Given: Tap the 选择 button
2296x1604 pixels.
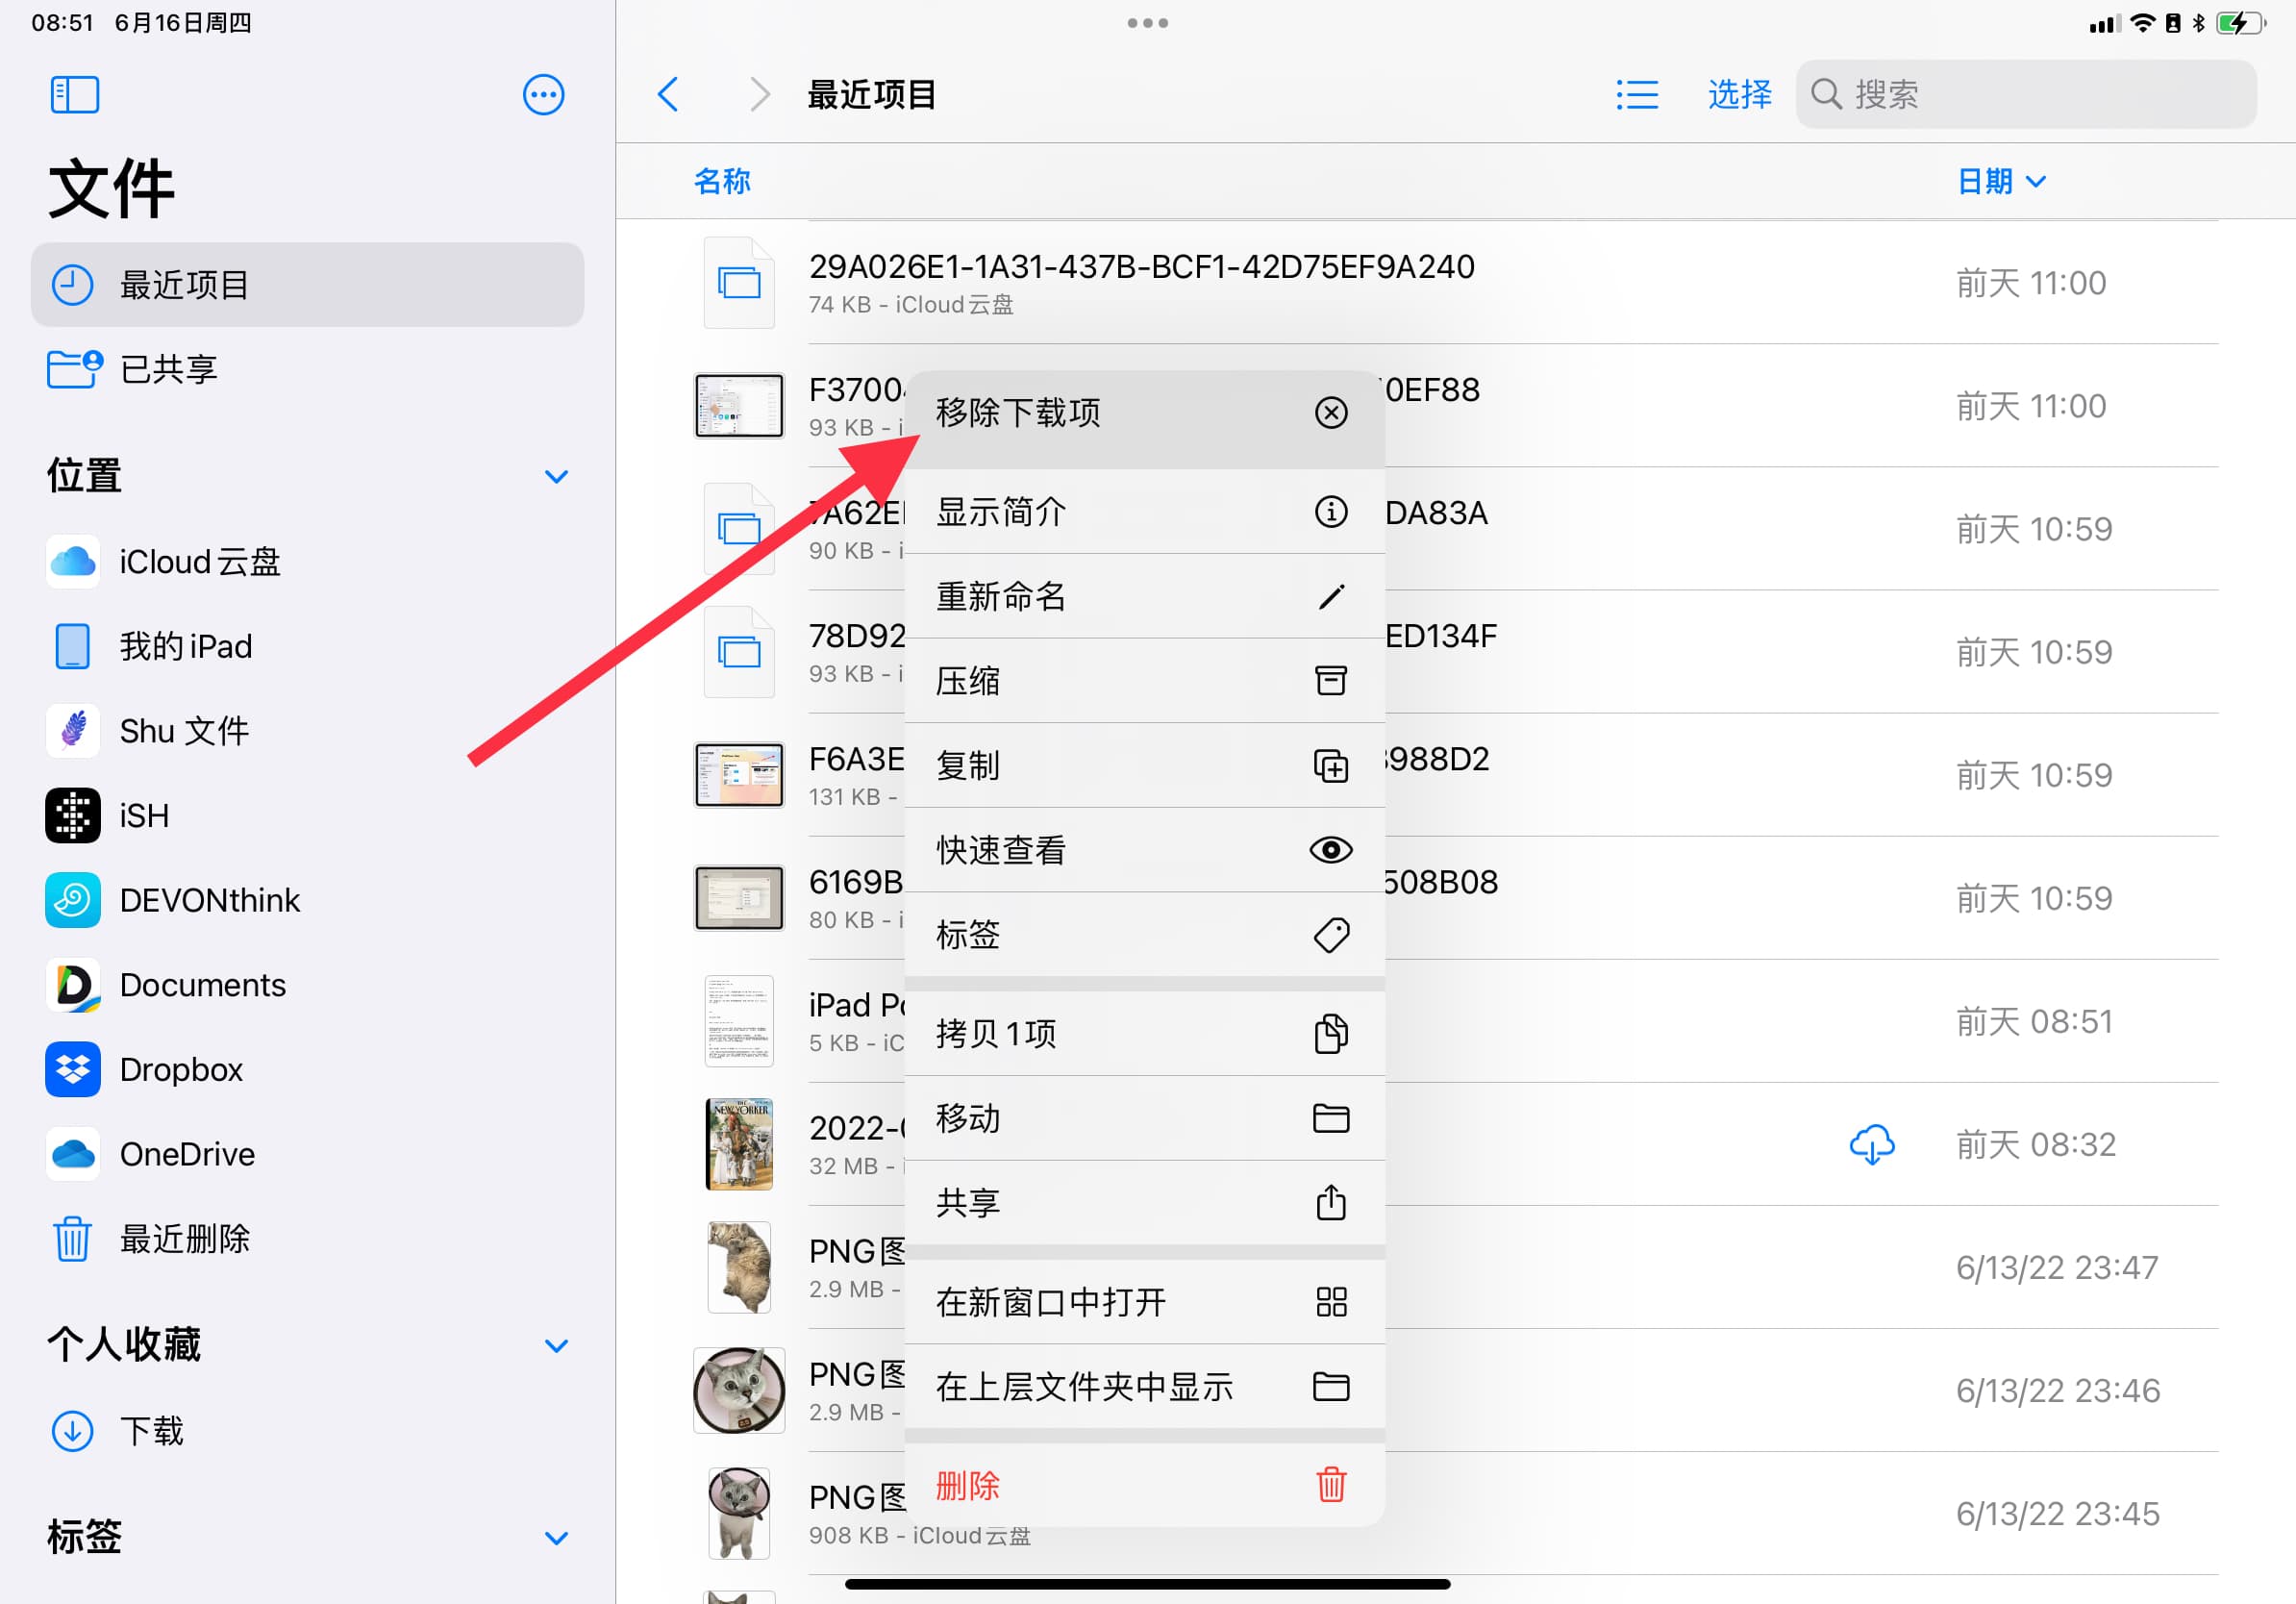Looking at the screenshot, I should pos(1740,95).
